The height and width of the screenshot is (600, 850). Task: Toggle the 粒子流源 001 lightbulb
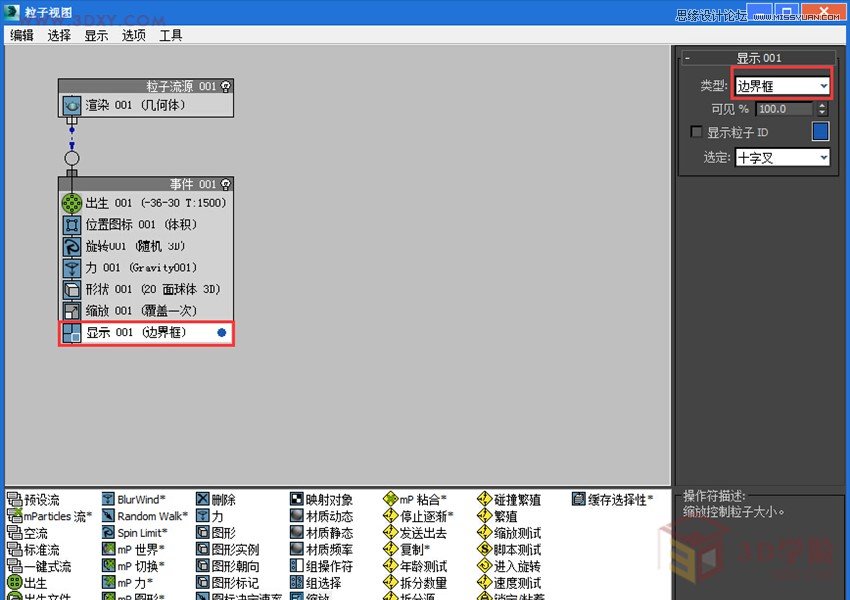pyautogui.click(x=227, y=86)
